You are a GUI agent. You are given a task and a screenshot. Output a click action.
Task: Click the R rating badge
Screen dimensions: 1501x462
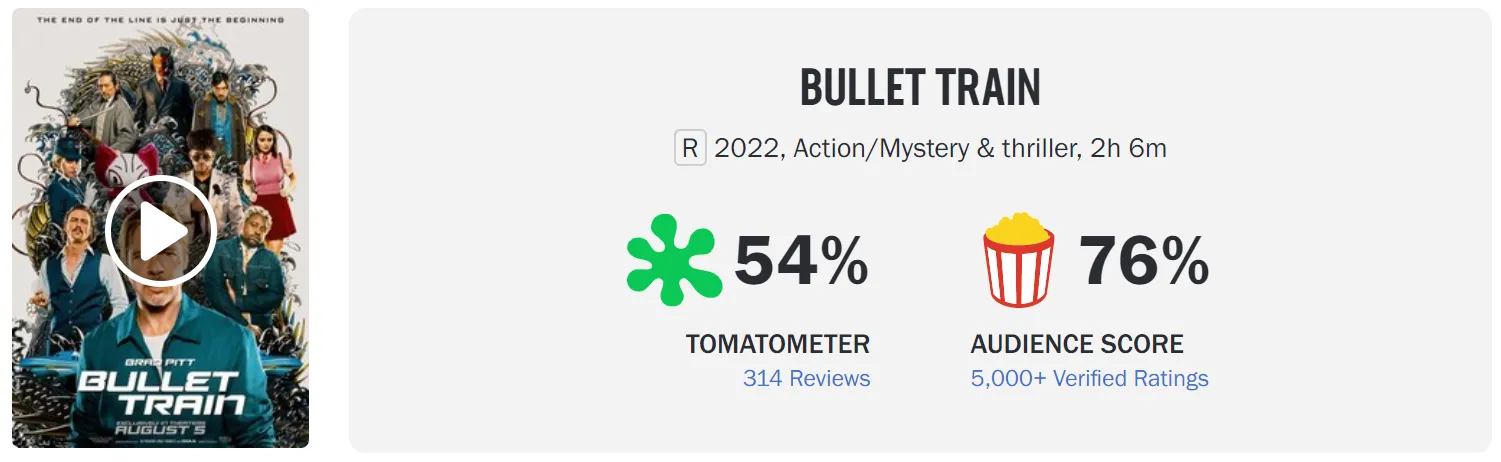point(690,149)
